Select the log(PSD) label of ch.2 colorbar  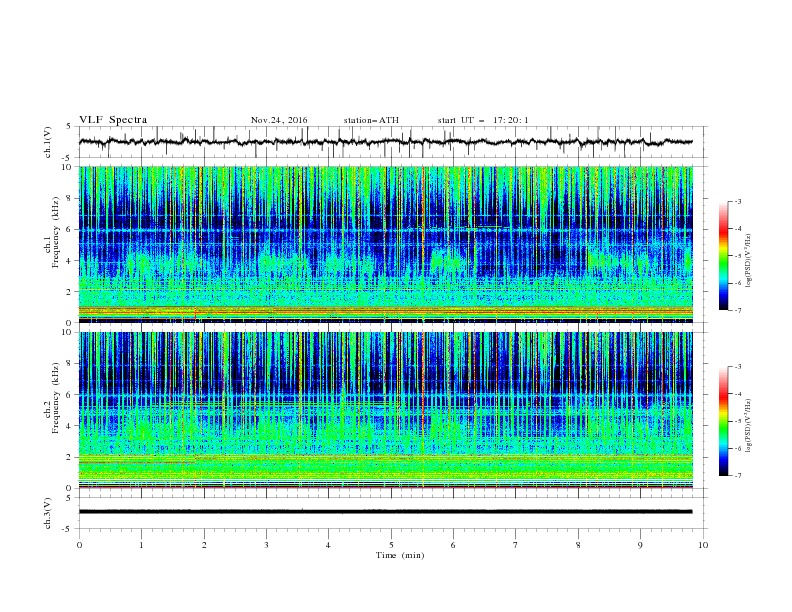(749, 425)
